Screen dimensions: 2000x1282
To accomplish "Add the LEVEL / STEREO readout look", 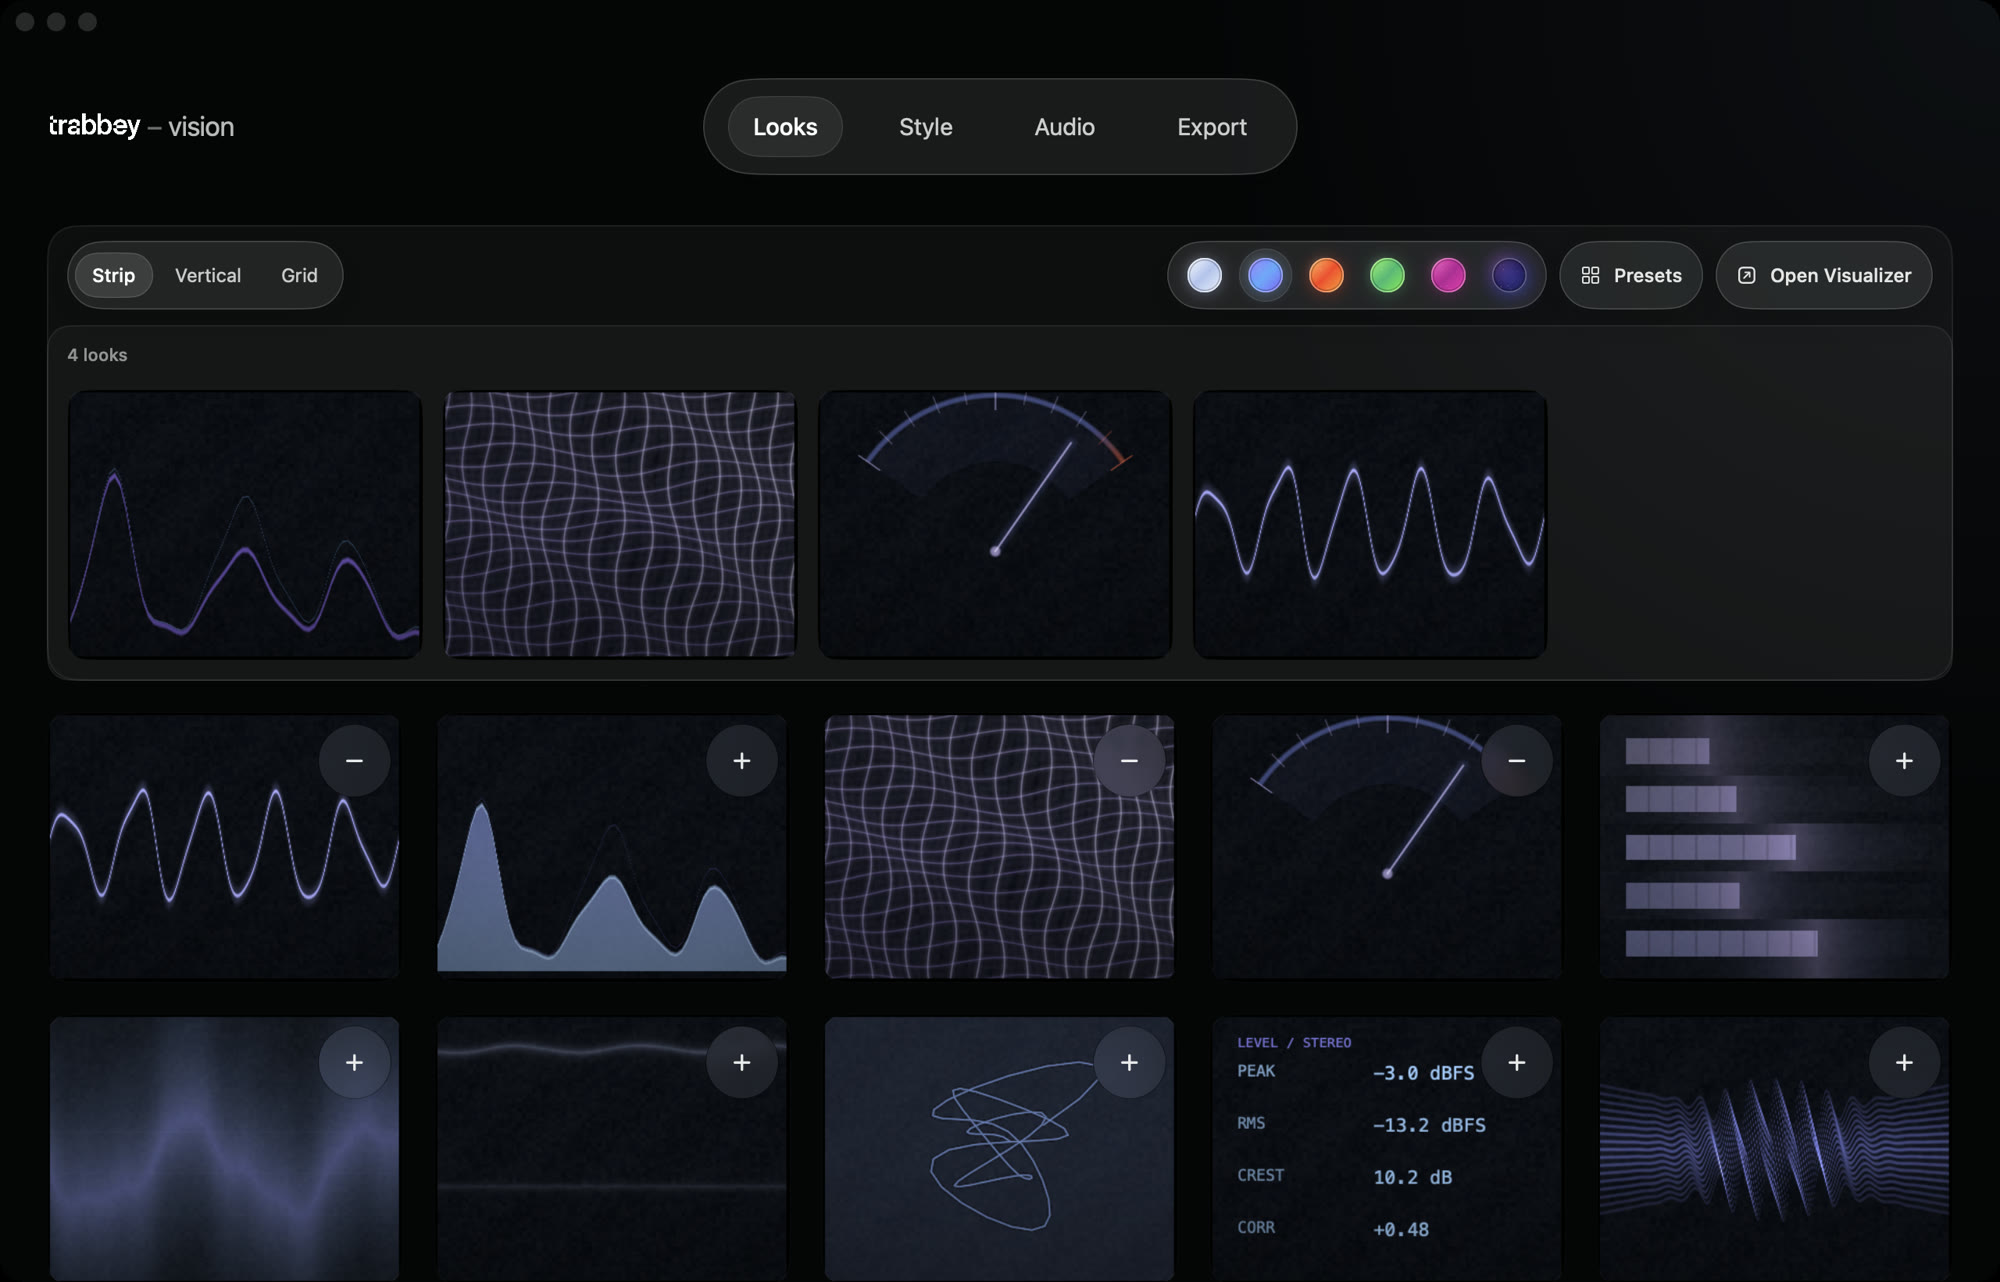I will (x=1516, y=1062).
